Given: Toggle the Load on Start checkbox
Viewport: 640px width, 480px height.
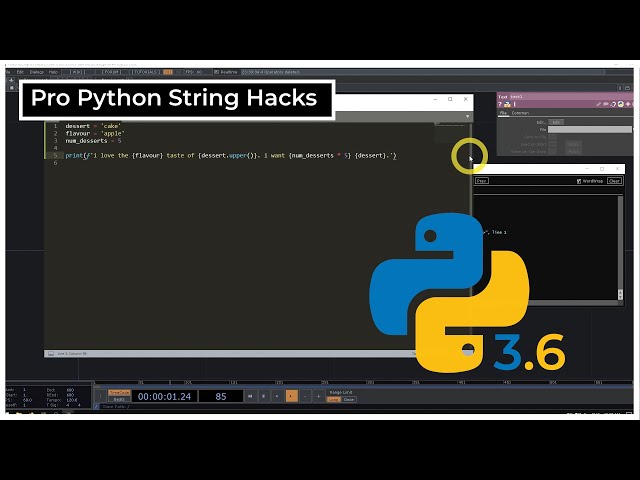Looking at the screenshot, I should point(552,144).
